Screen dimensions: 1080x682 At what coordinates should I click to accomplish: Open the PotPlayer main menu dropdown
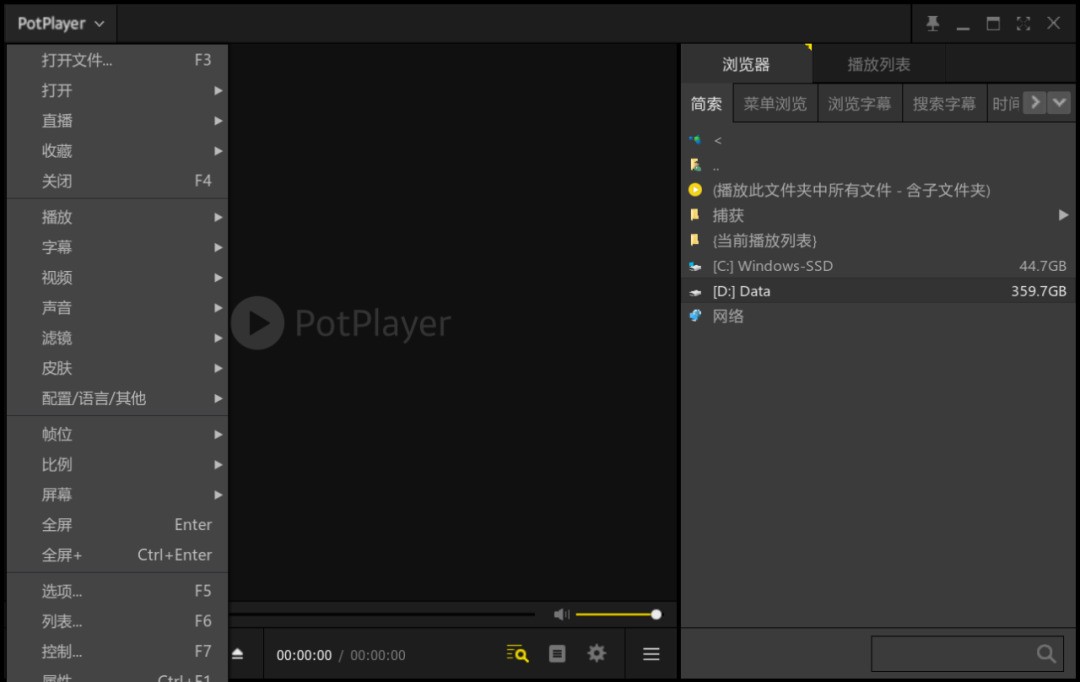(x=61, y=23)
